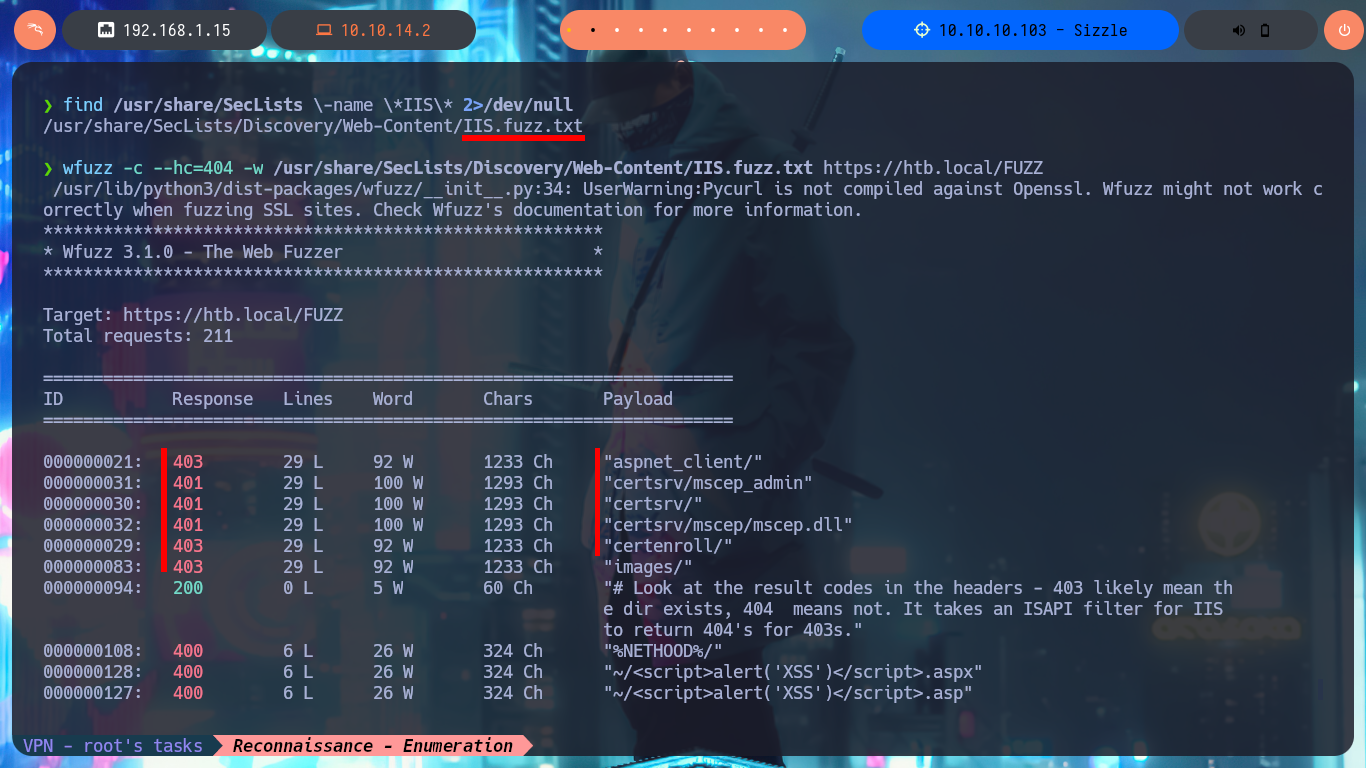This screenshot has width=1366, height=768.
Task: Click the 403 response in the aspnet_client row
Action: coord(187,462)
